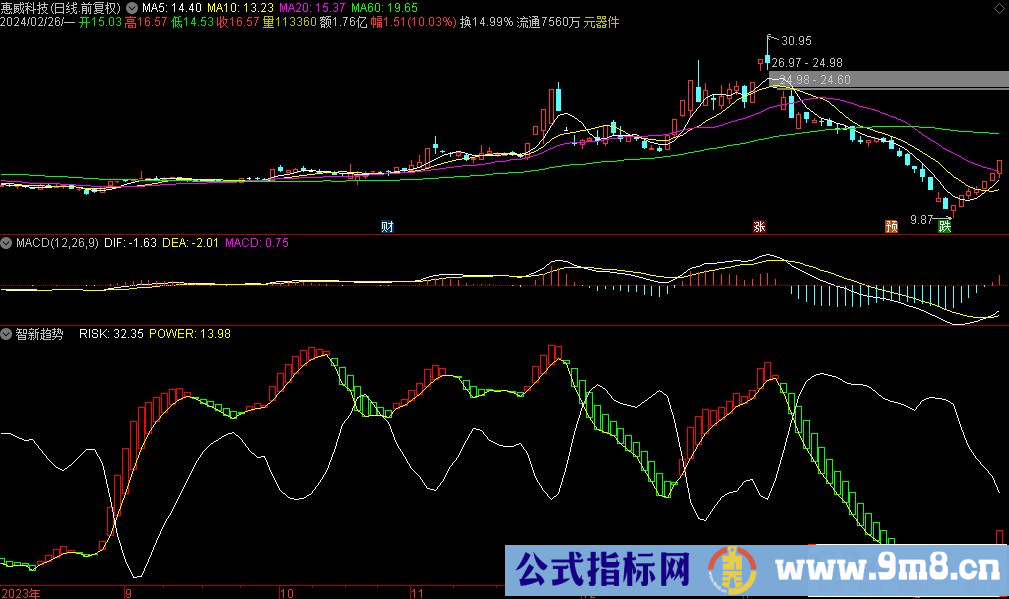The image size is (1009, 599).
Task: Click the volume value 量113360
Action: [290, 23]
